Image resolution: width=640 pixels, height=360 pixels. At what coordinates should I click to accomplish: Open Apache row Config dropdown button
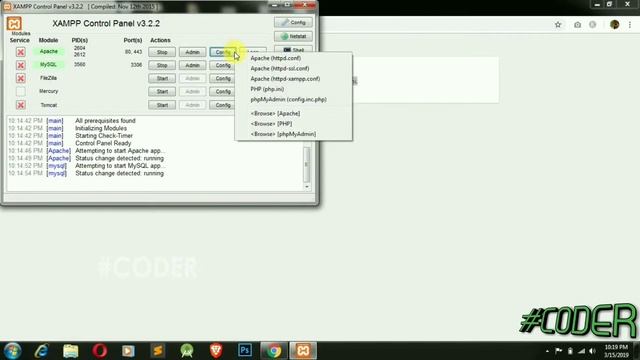223,52
